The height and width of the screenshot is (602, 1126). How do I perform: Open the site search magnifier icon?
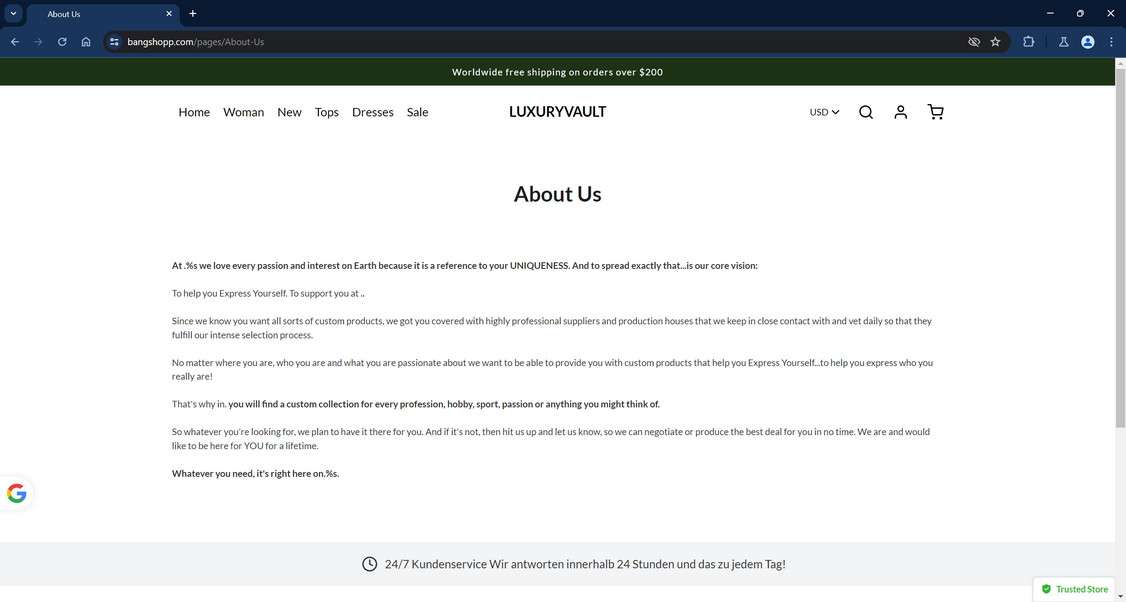click(866, 112)
